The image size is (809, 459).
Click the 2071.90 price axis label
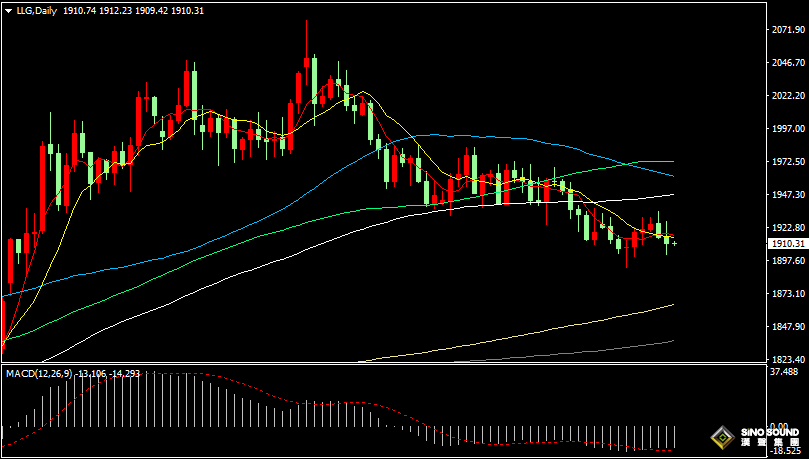pyautogui.click(x=788, y=30)
